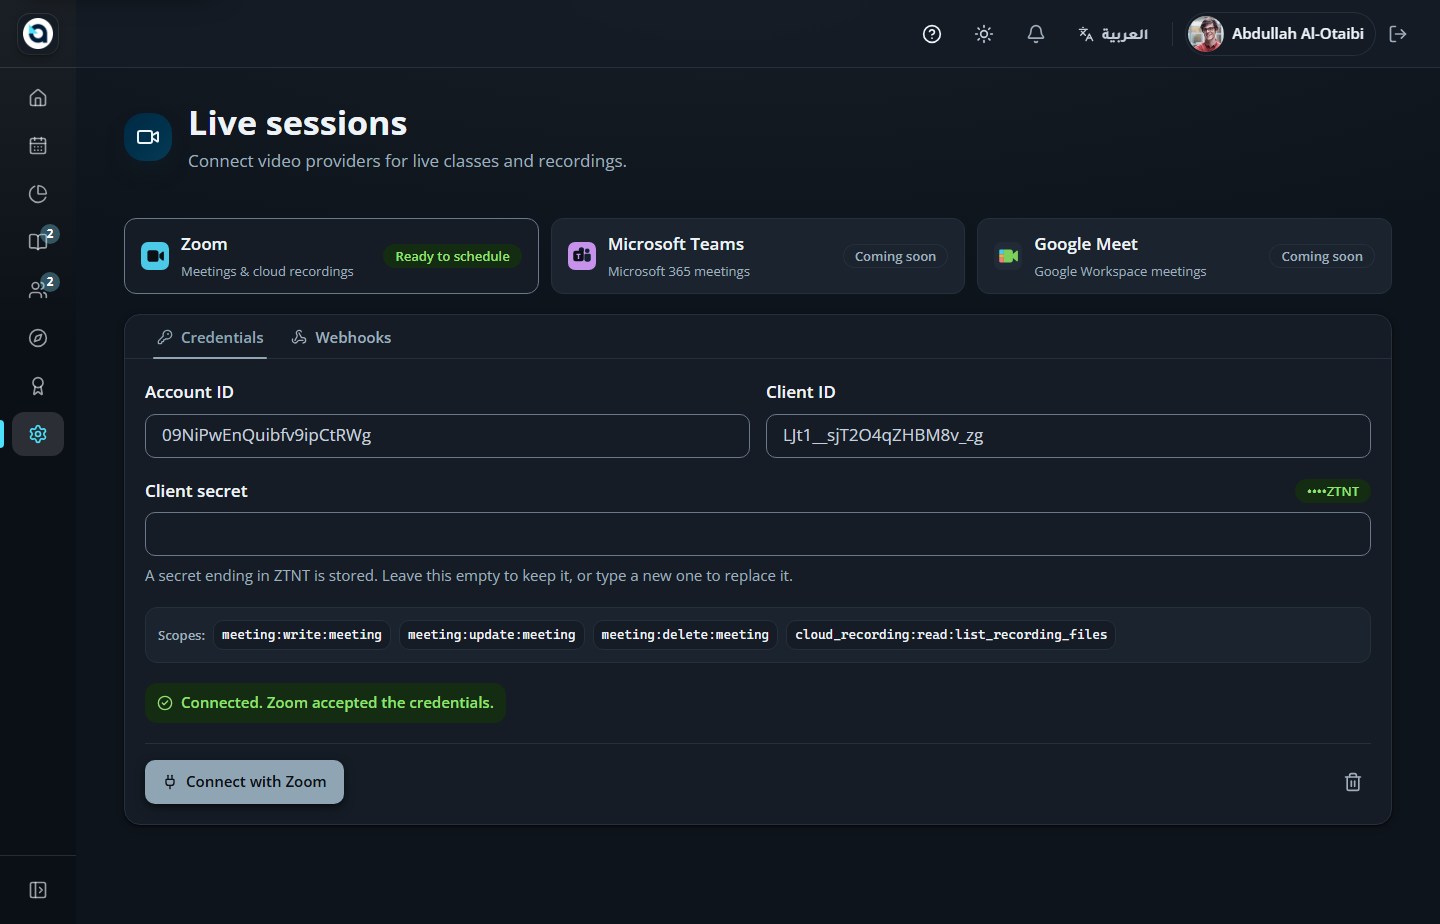
Task: Click the Connect with Zoom button
Action: 244,782
